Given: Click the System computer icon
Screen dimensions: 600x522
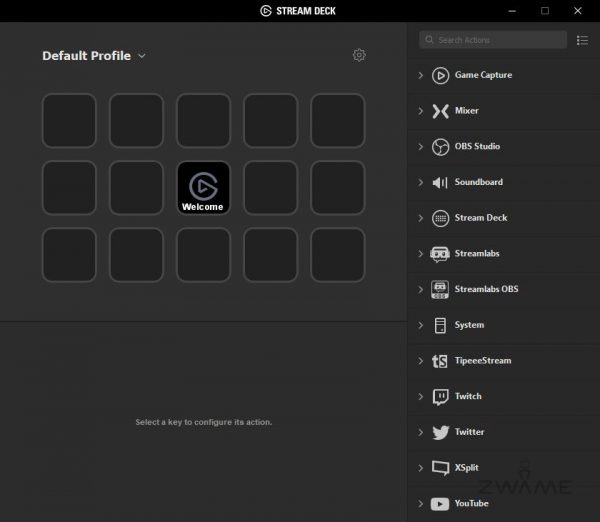Looking at the screenshot, I should (x=440, y=326).
